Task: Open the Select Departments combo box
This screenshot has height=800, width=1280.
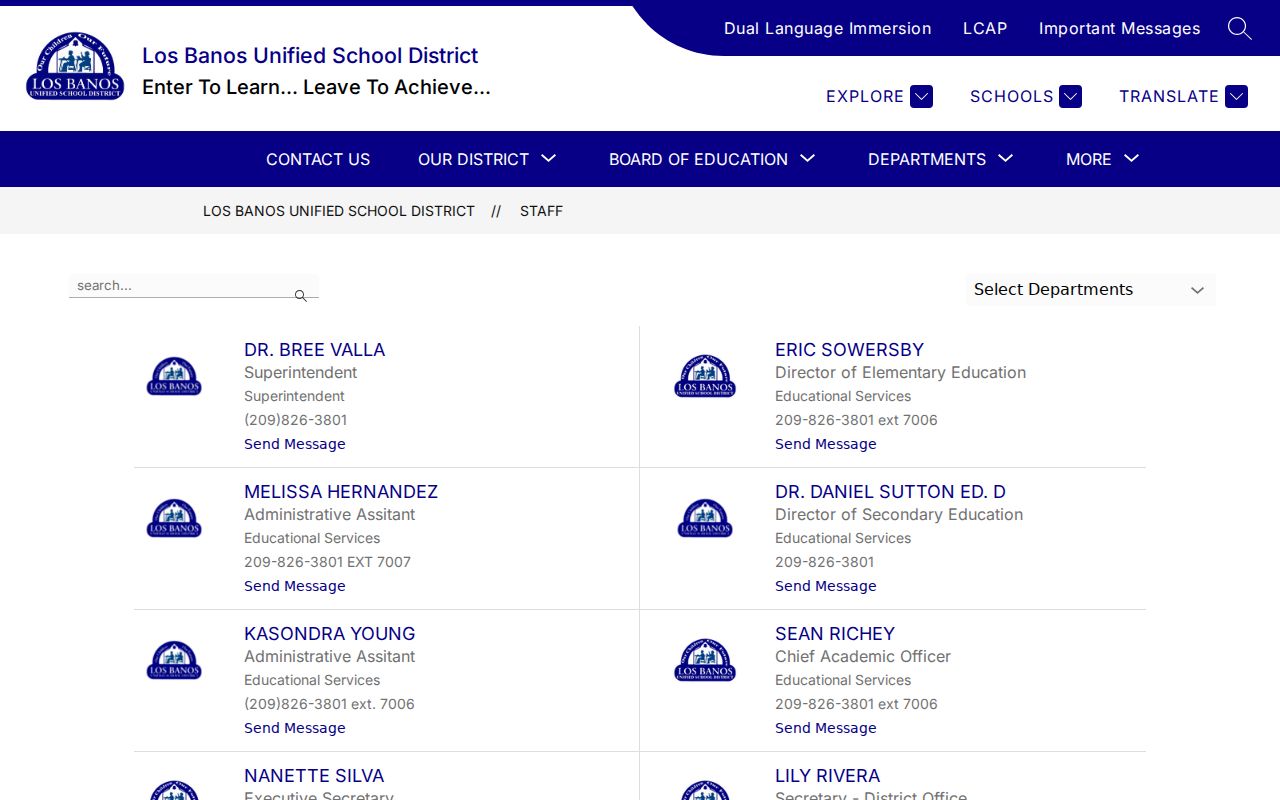Action: point(1089,289)
